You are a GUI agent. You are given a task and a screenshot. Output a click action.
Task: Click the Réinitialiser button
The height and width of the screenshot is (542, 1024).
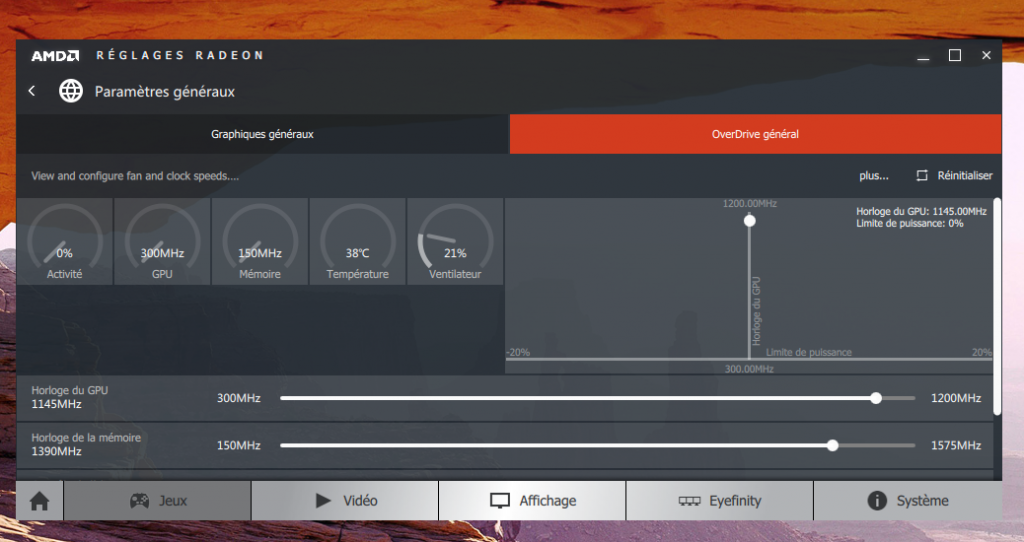(954, 176)
